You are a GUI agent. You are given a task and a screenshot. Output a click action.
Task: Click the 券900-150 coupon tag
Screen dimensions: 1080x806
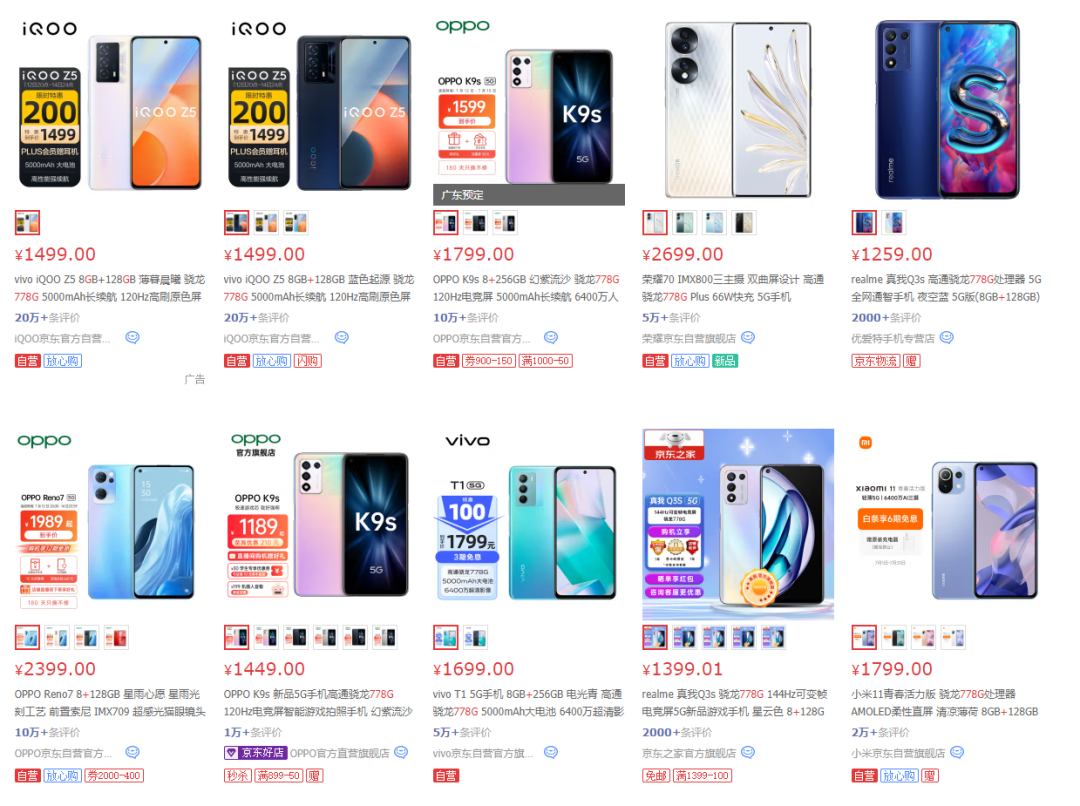point(489,360)
